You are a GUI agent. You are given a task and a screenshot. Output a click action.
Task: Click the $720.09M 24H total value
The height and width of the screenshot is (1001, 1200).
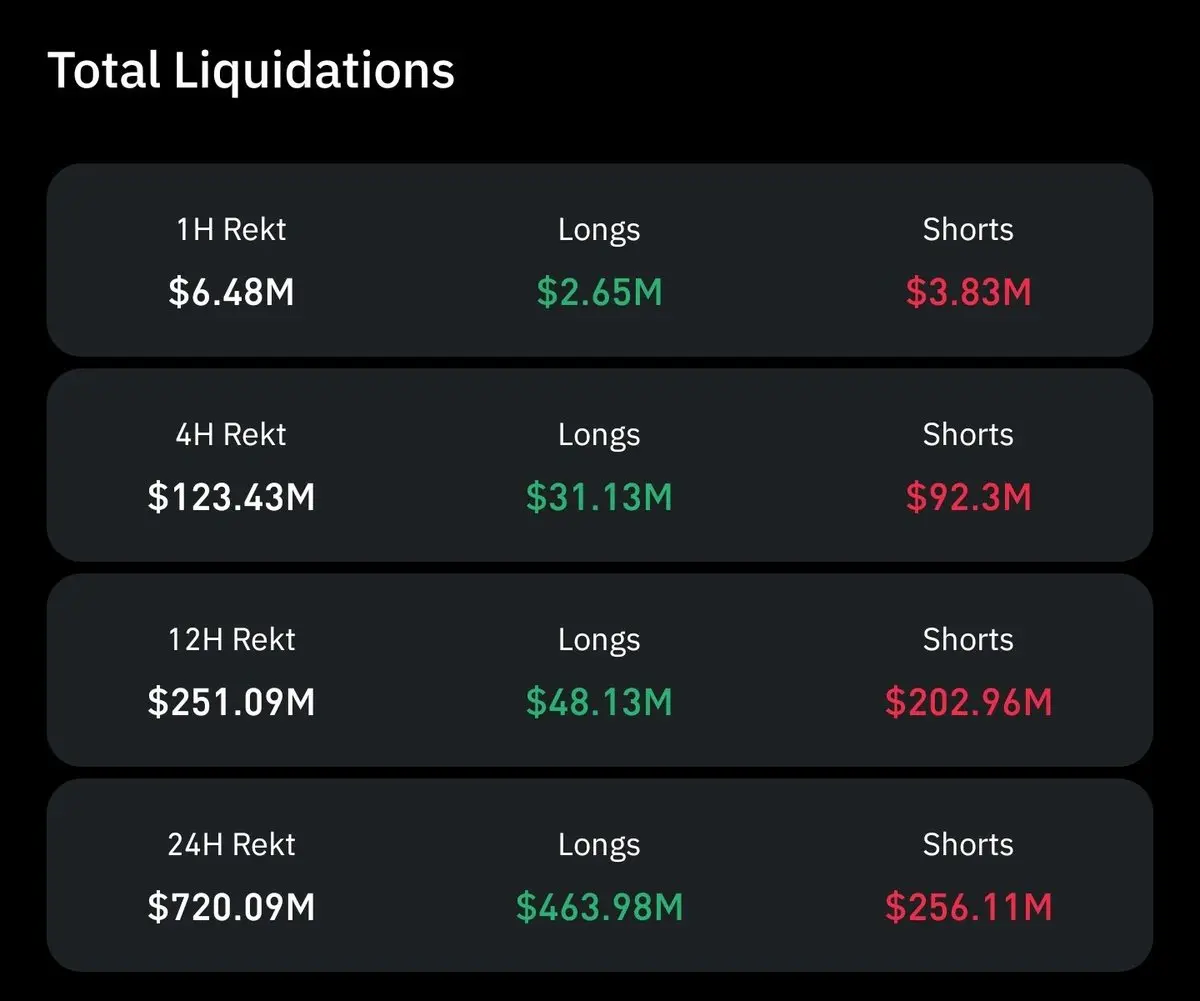[231, 907]
